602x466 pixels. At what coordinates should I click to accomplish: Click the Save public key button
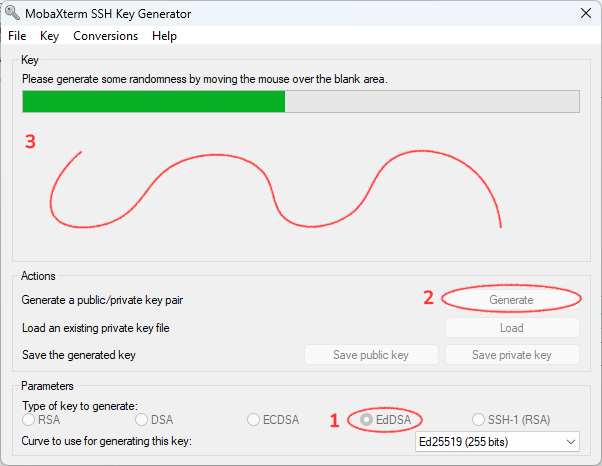tap(371, 355)
